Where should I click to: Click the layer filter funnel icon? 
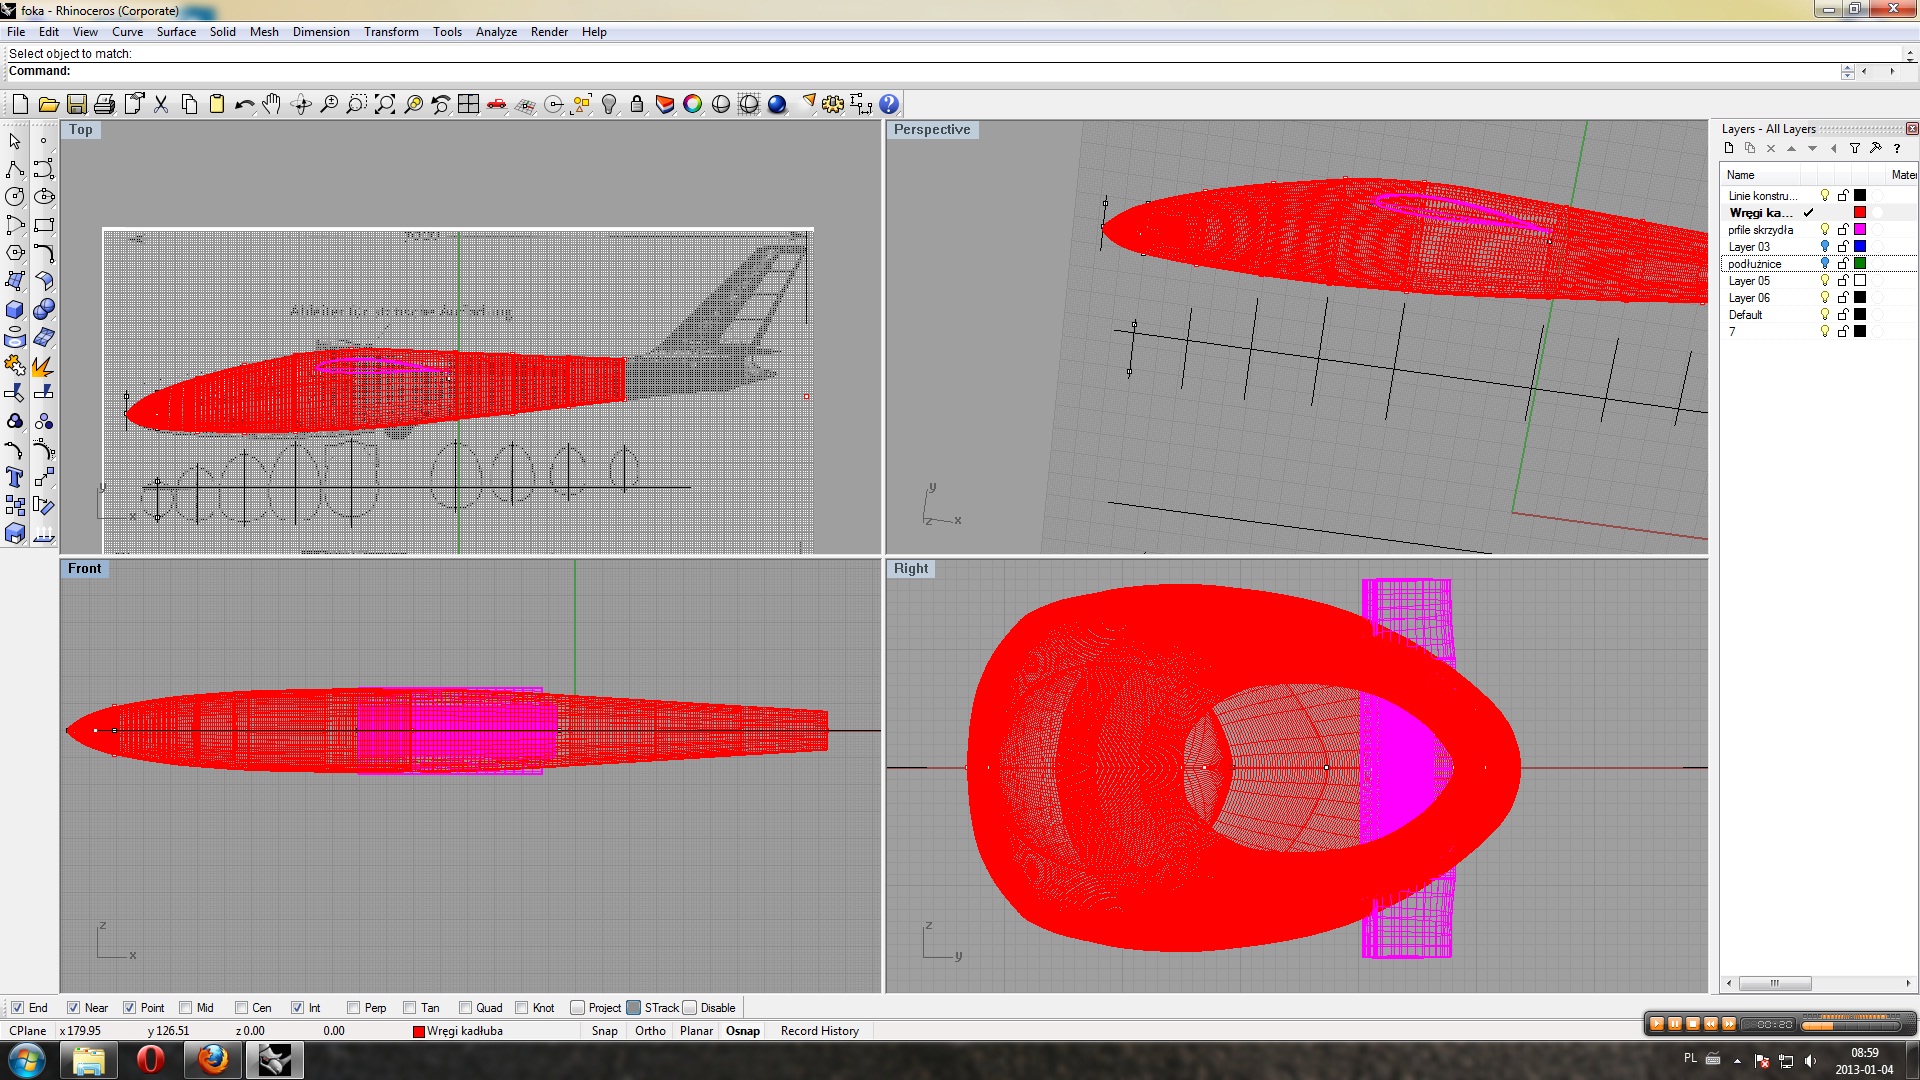coord(1854,148)
